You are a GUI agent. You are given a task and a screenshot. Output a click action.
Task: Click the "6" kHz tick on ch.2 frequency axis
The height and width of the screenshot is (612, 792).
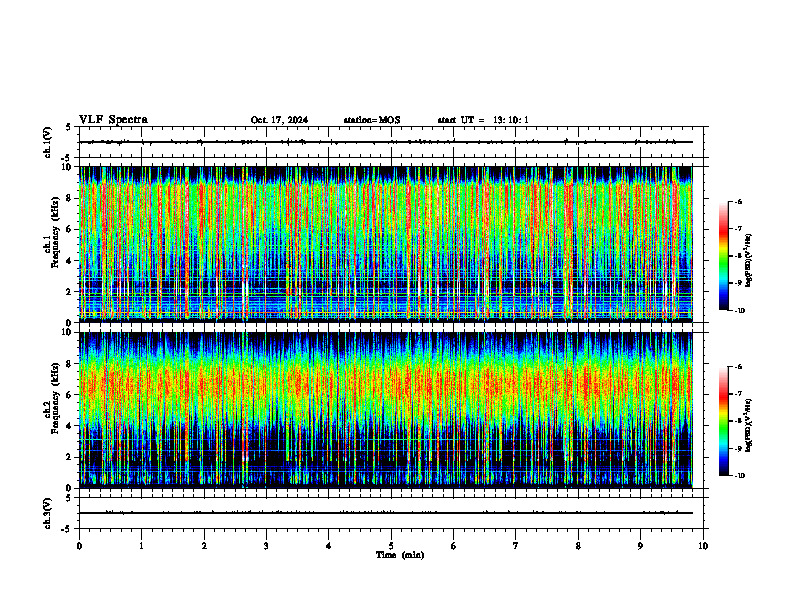click(69, 395)
